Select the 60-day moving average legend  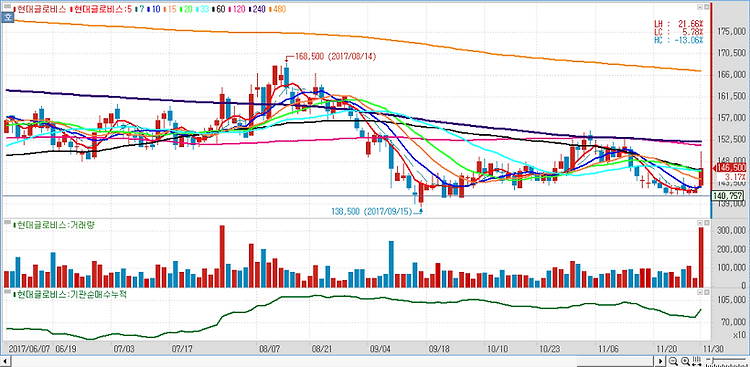coord(219,9)
